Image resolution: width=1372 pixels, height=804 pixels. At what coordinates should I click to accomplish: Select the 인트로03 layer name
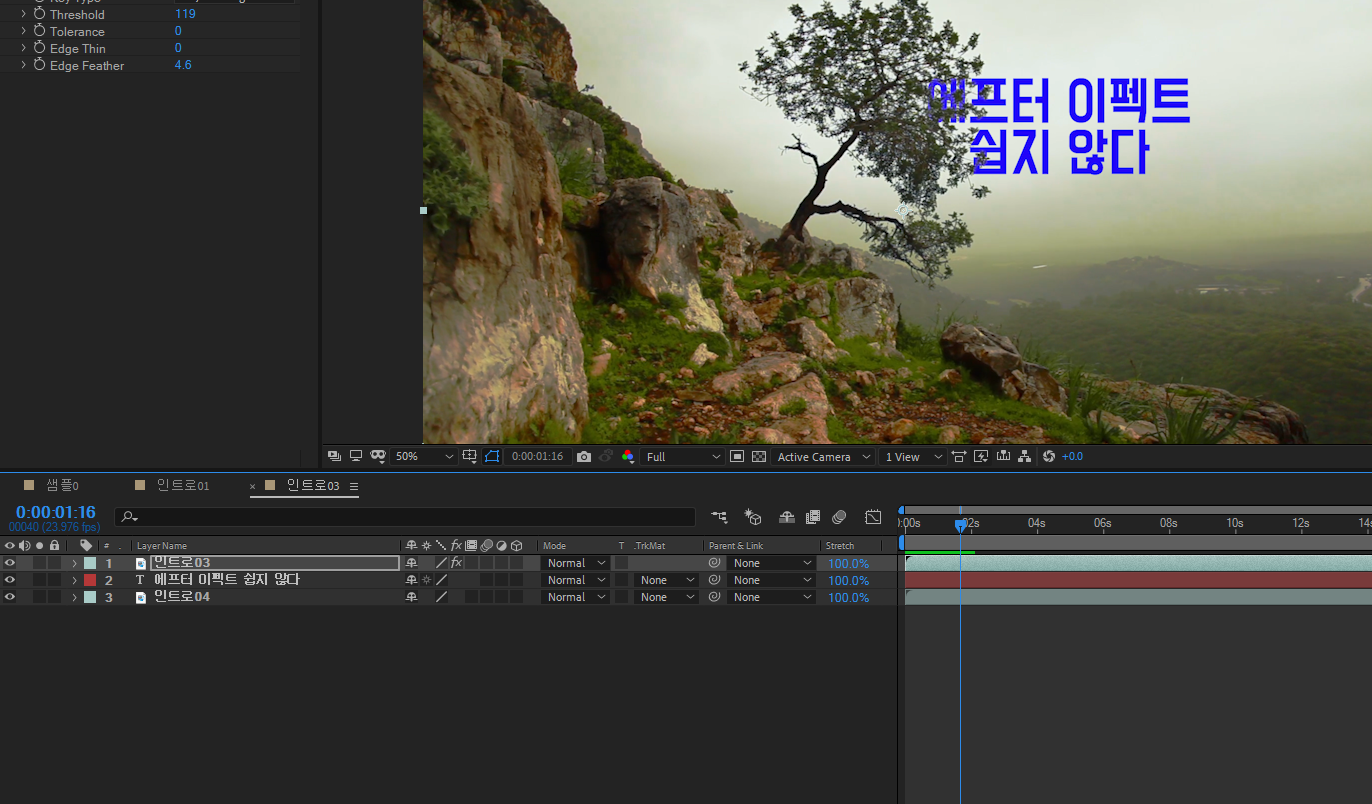[x=182, y=563]
